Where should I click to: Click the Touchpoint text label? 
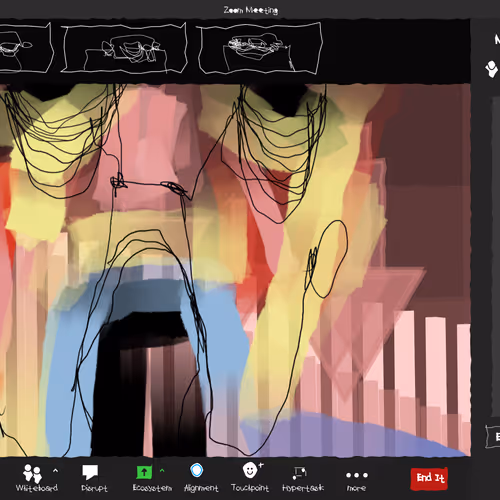250,488
